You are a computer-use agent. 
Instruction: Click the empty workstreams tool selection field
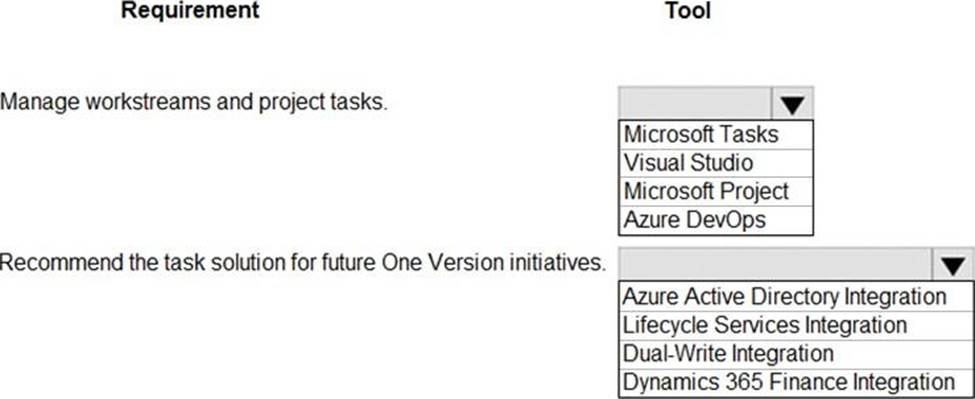click(x=695, y=103)
